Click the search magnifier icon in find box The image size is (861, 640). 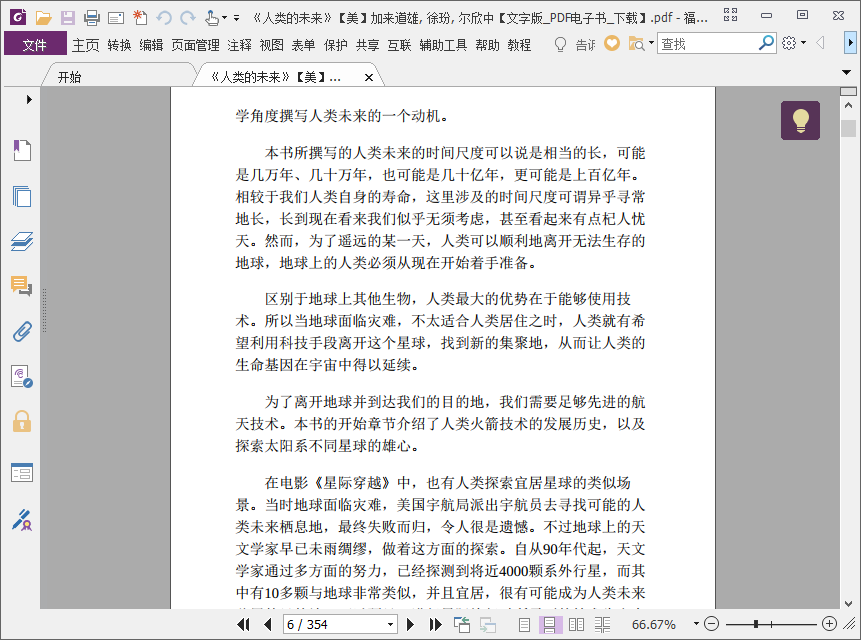(766, 43)
